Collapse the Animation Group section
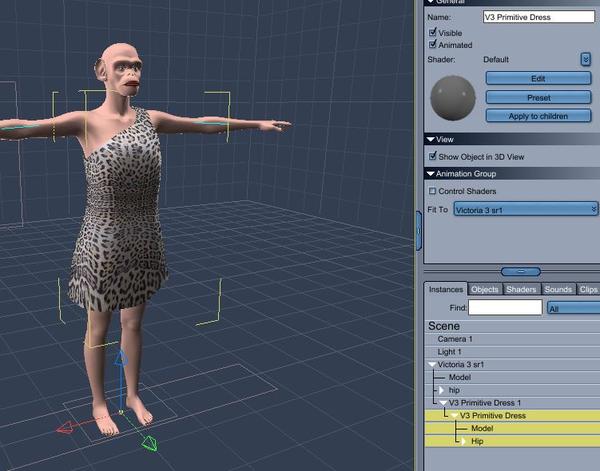This screenshot has width=600, height=471. (431, 174)
